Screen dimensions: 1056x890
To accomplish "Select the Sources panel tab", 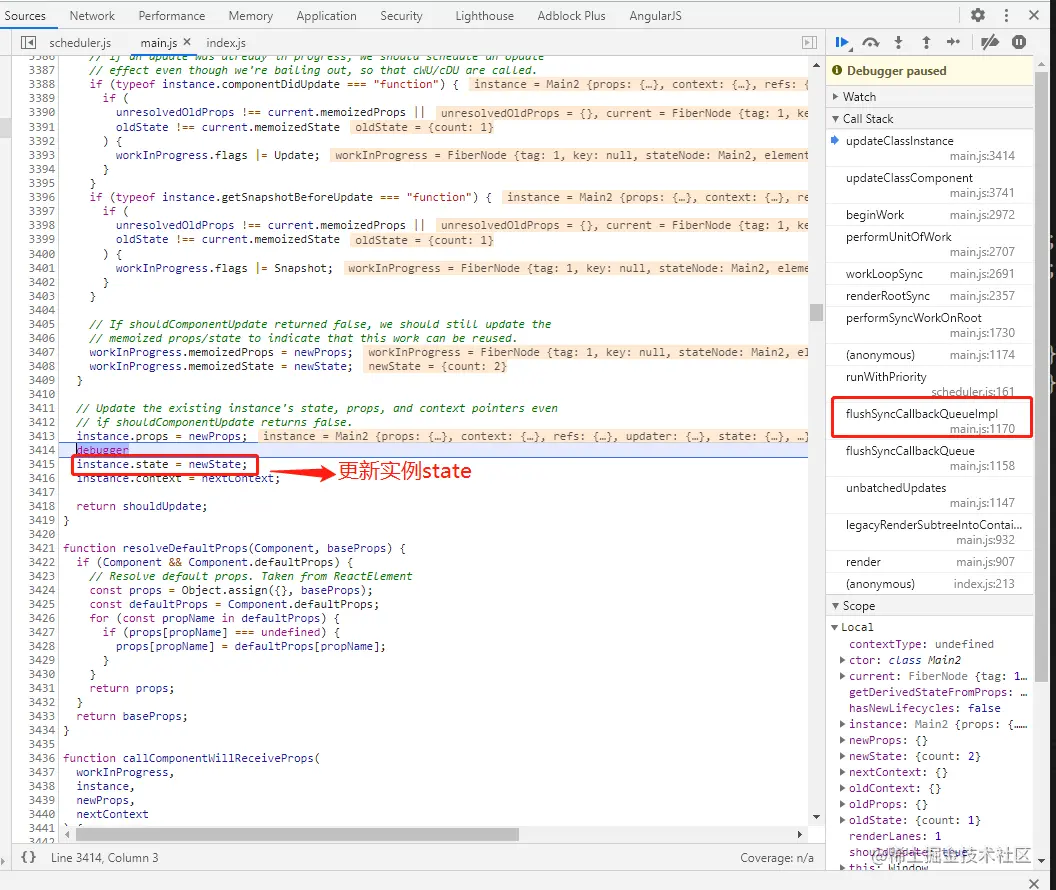I will pos(25,15).
